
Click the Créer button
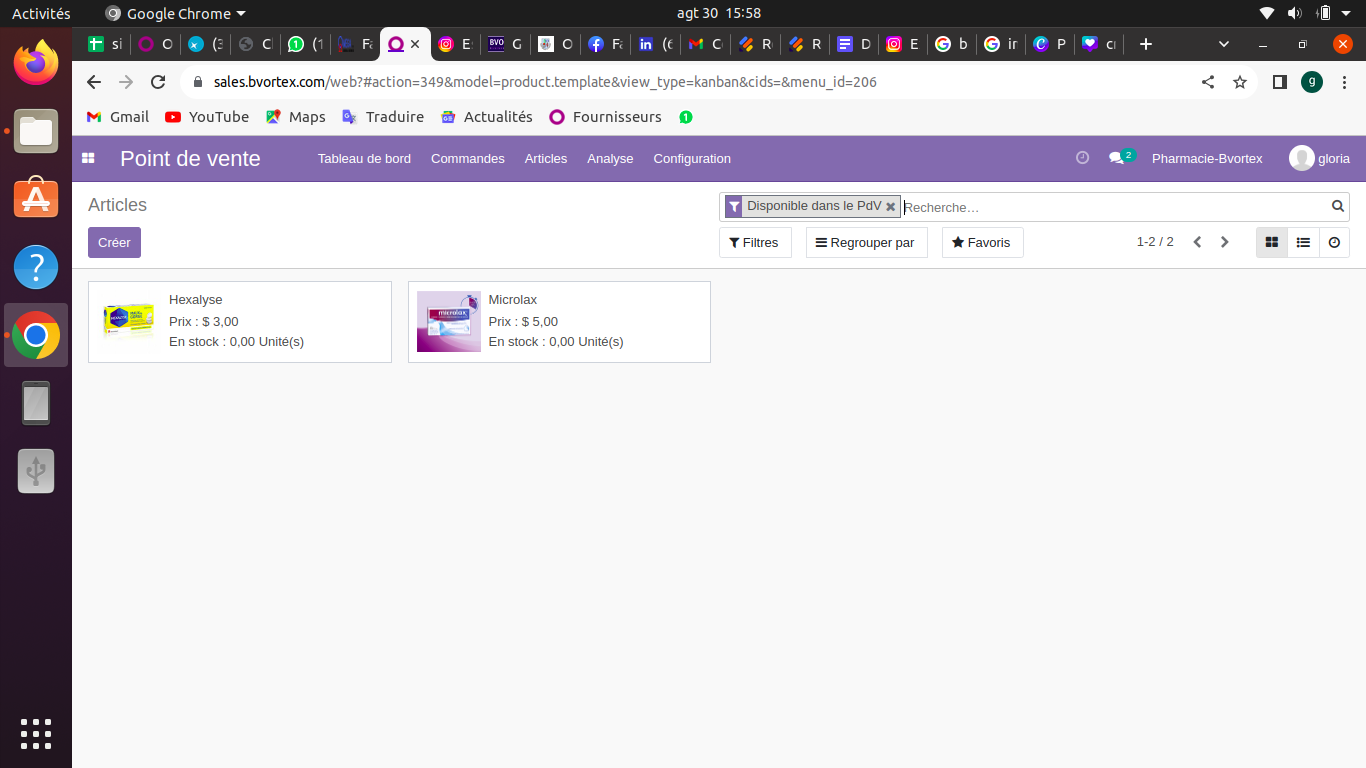click(x=114, y=242)
